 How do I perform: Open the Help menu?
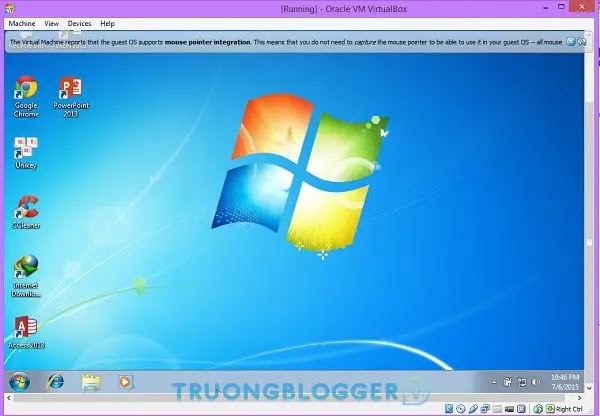tap(107, 23)
